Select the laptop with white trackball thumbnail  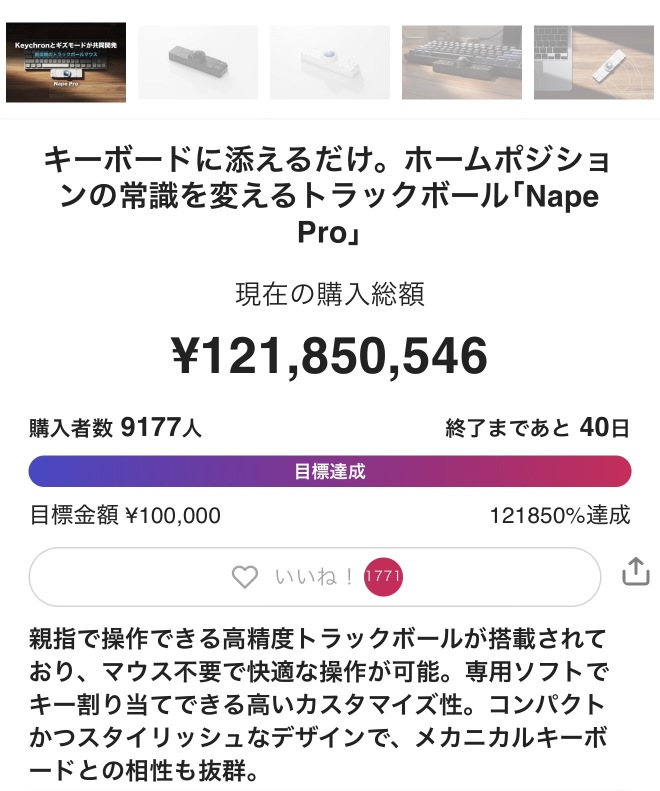pos(594,62)
